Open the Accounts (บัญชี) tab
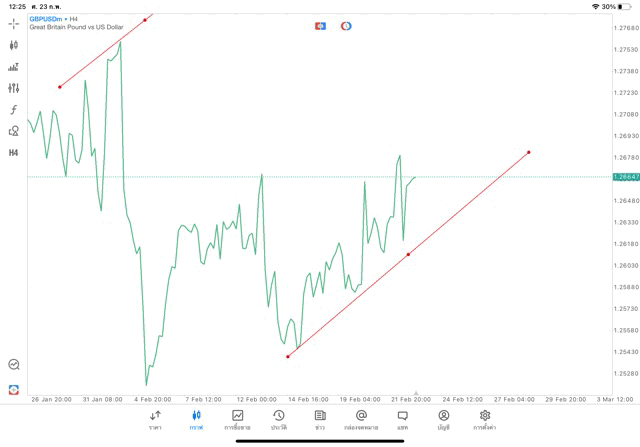 pyautogui.click(x=443, y=419)
